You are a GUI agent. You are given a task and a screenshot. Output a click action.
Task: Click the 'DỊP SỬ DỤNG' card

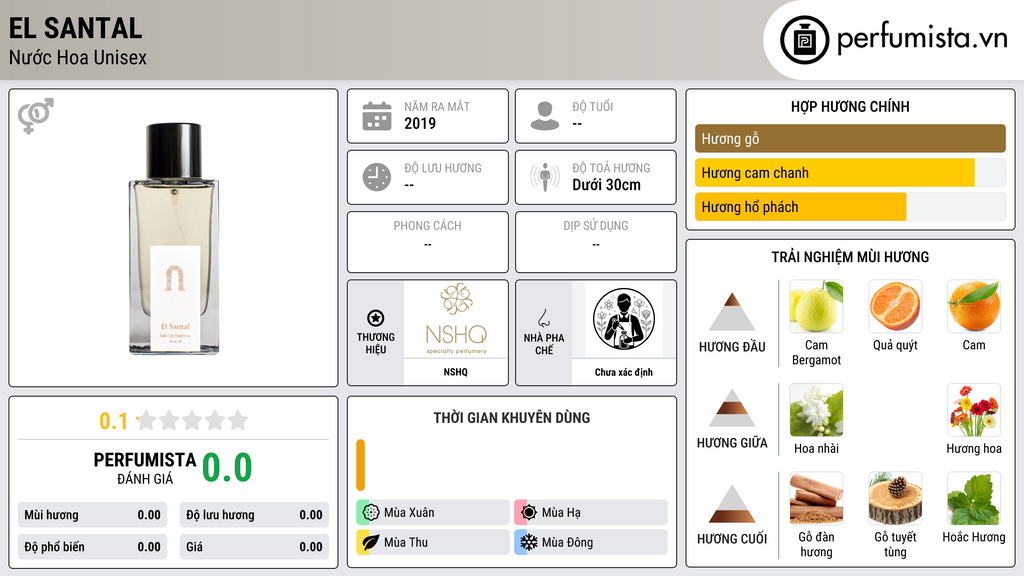pos(596,242)
